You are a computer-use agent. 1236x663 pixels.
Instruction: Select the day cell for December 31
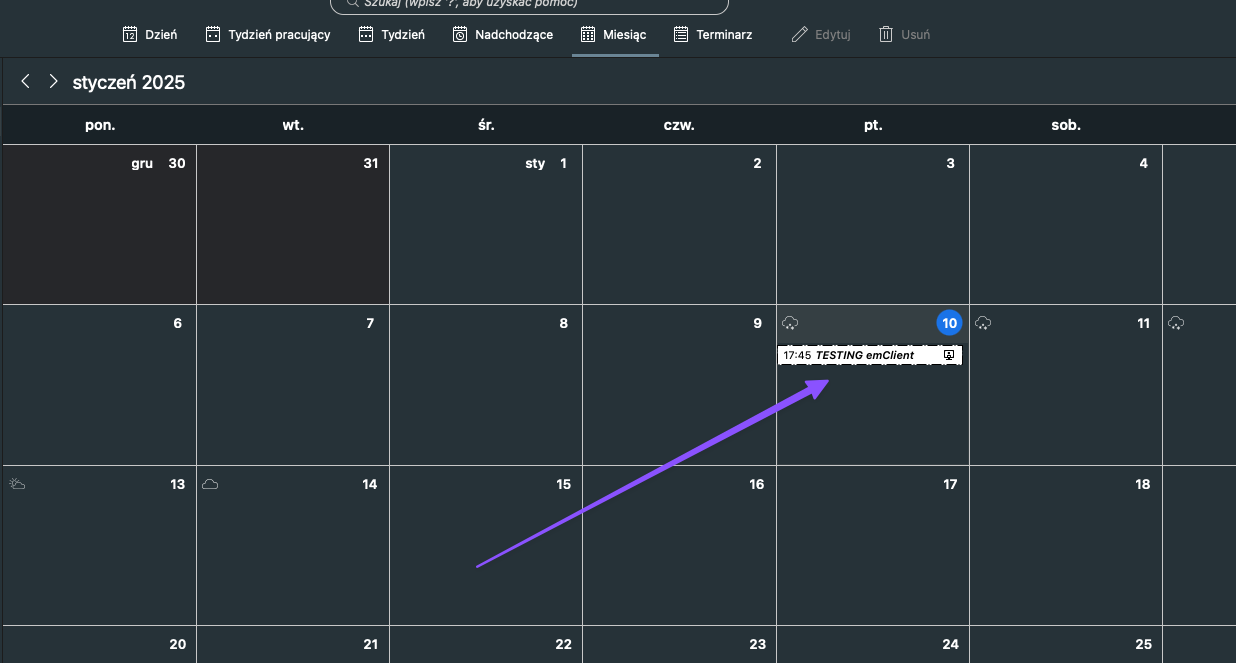point(293,225)
